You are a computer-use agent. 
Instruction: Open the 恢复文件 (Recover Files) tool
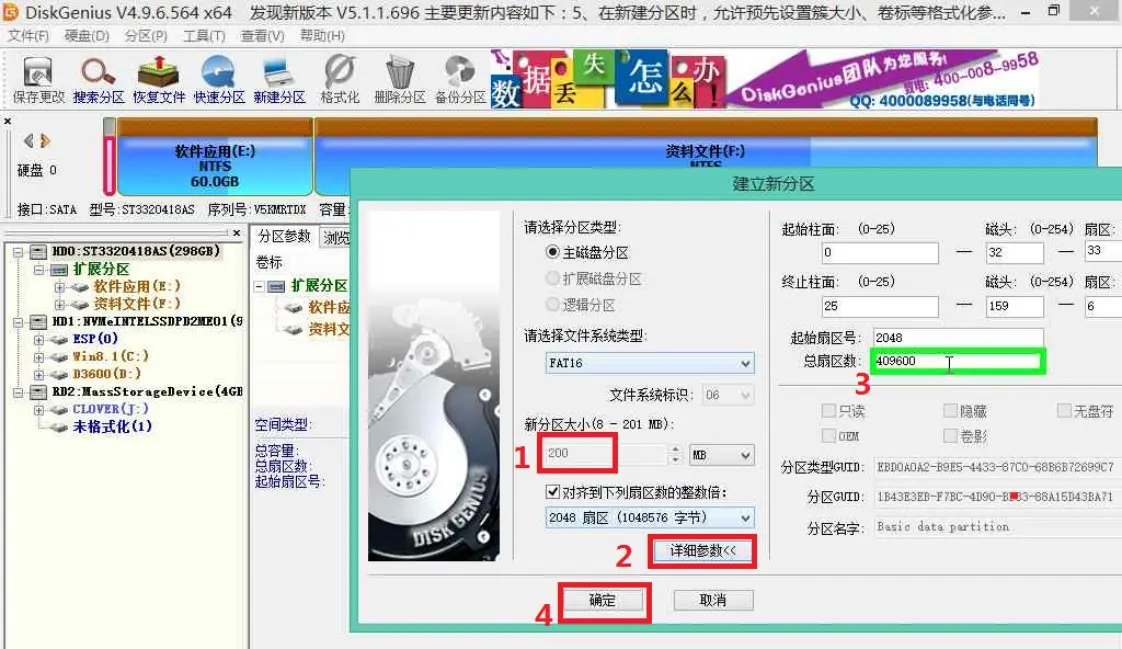pos(159,80)
